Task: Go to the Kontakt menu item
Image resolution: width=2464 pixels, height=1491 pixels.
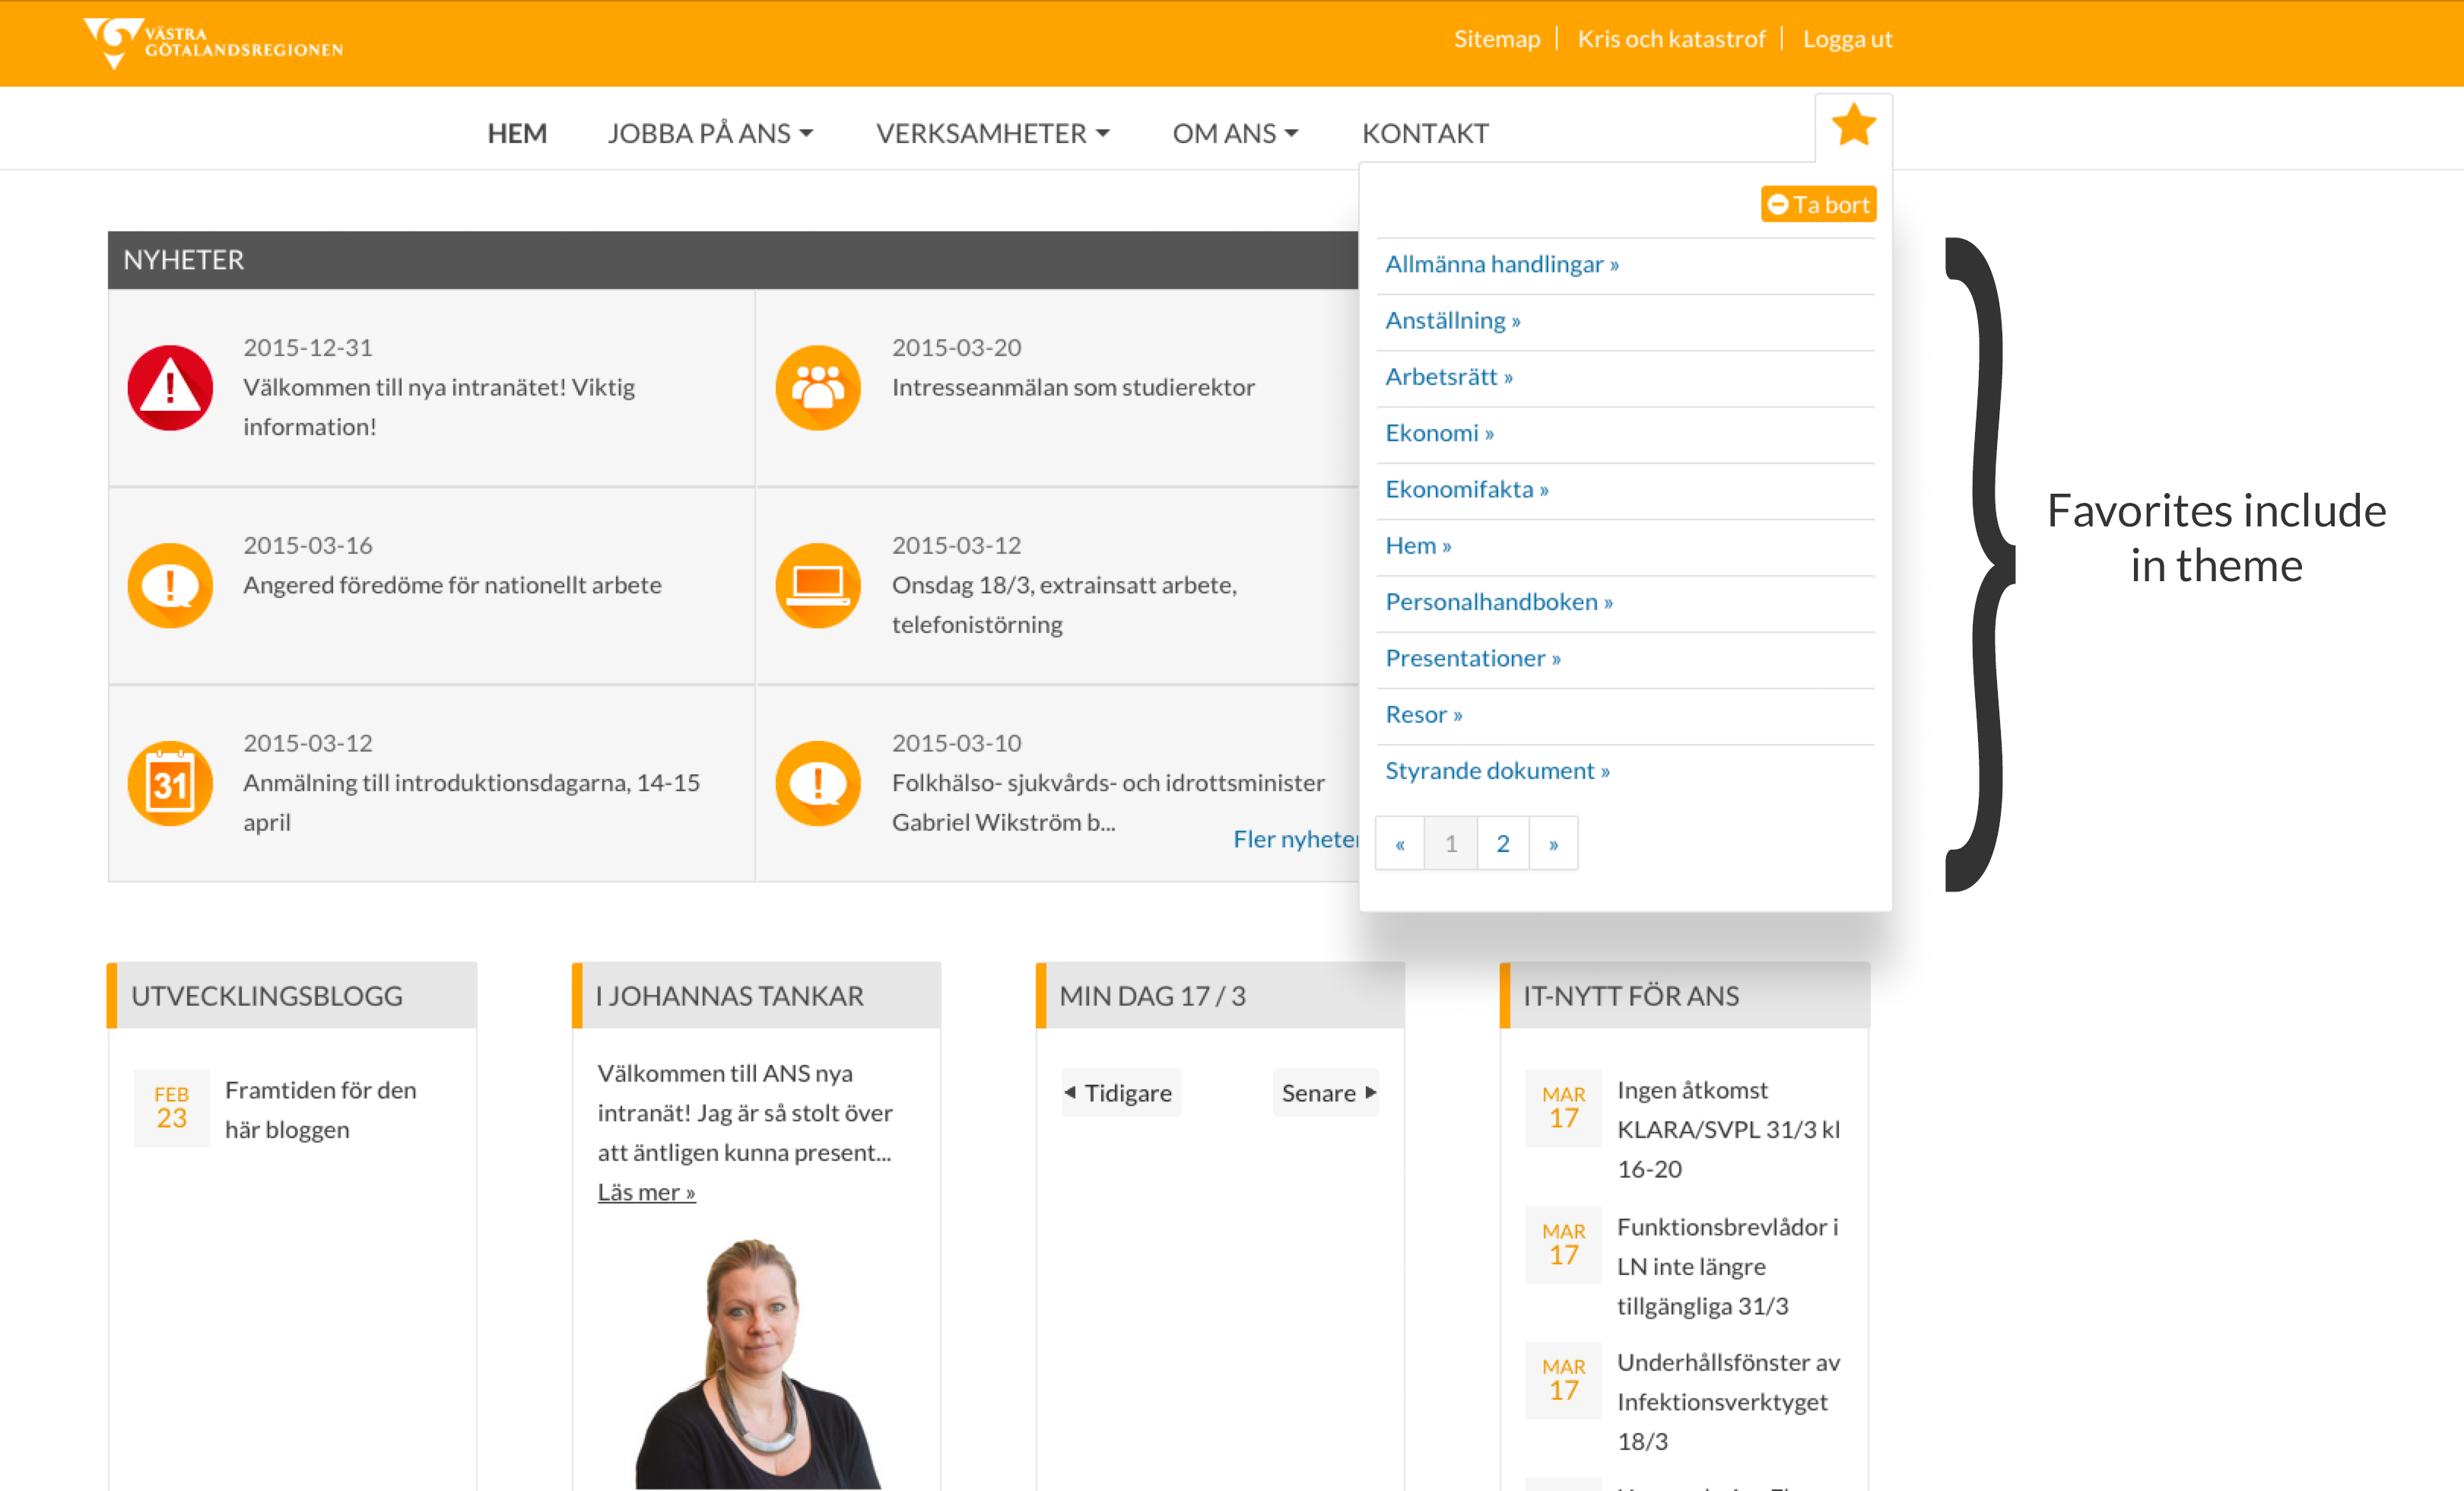Action: click(x=1425, y=133)
